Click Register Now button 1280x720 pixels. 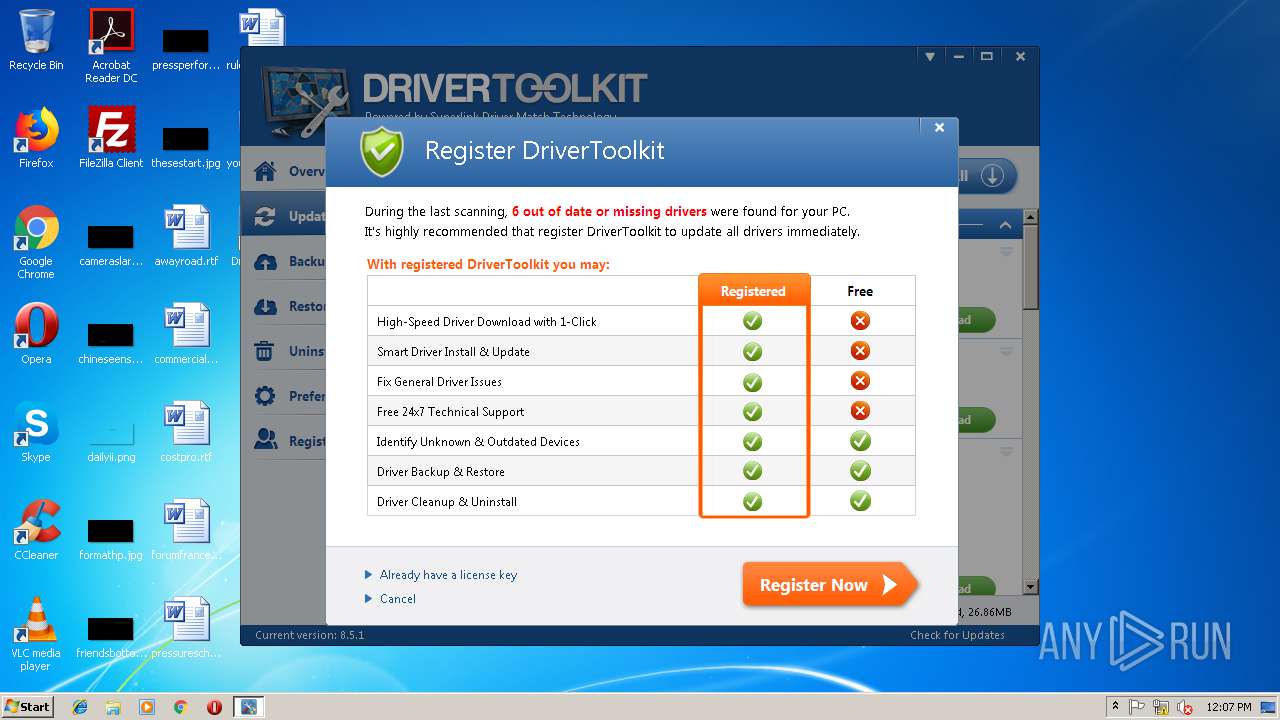coord(829,585)
